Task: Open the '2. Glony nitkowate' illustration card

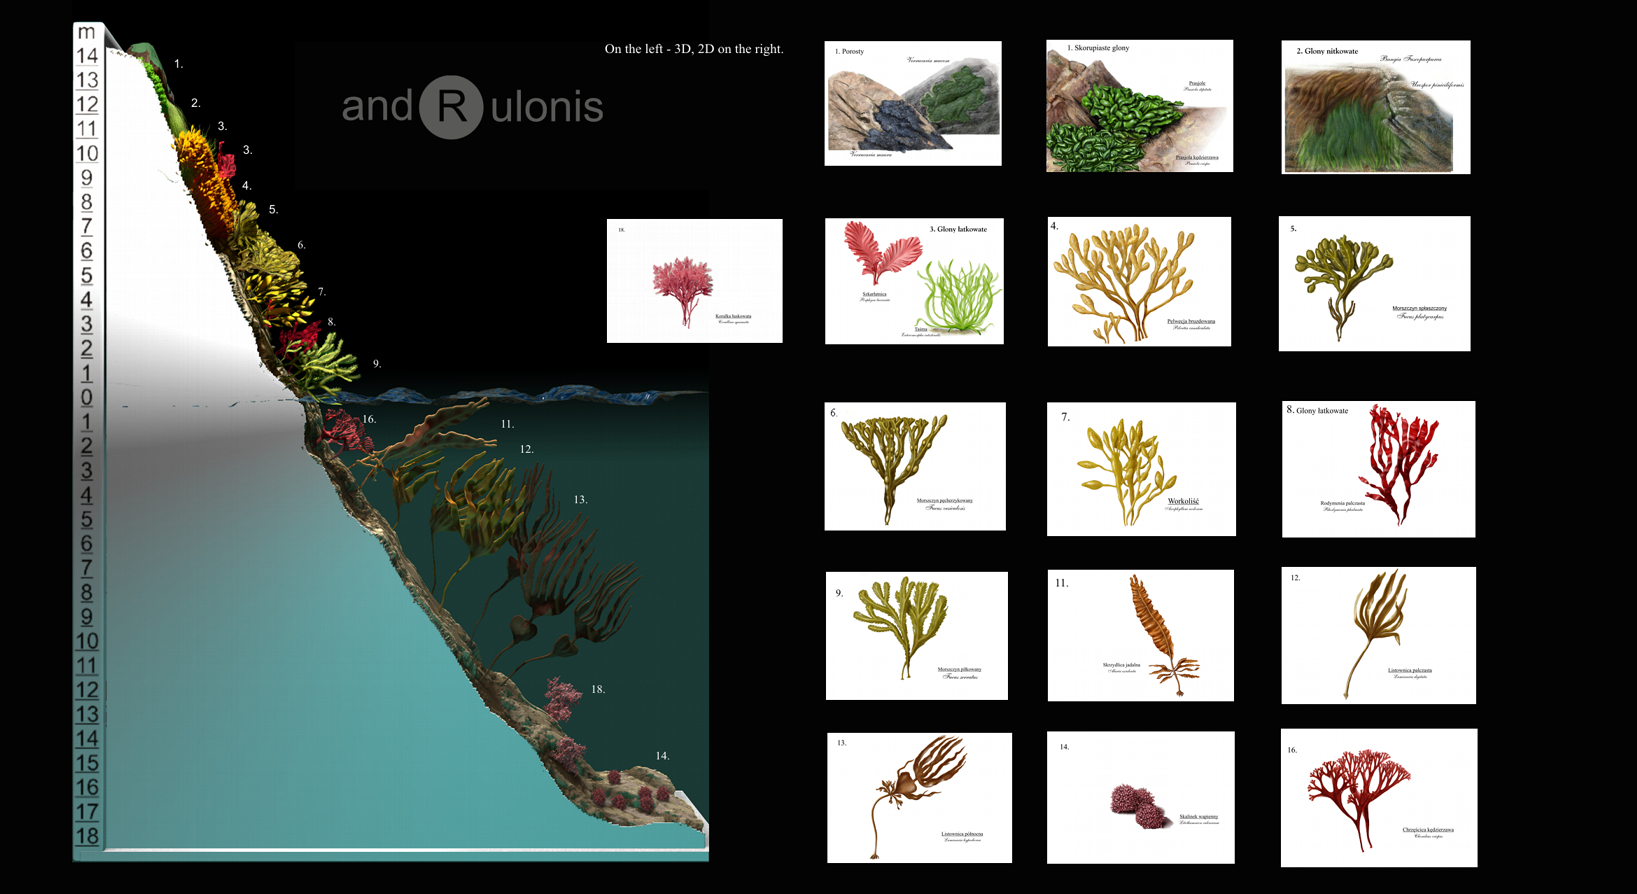Action: pyautogui.click(x=1376, y=107)
